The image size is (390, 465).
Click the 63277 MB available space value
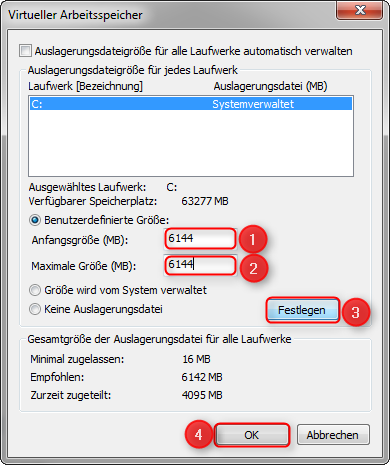click(x=205, y=201)
